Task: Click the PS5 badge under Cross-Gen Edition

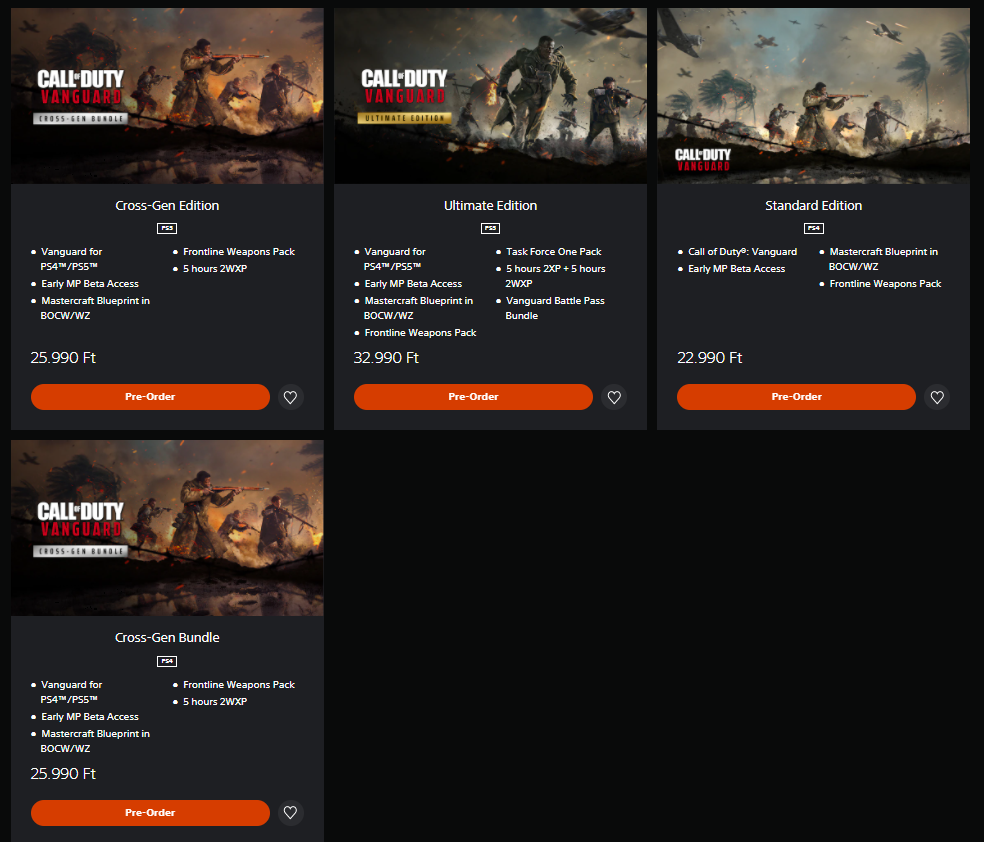Action: (167, 228)
